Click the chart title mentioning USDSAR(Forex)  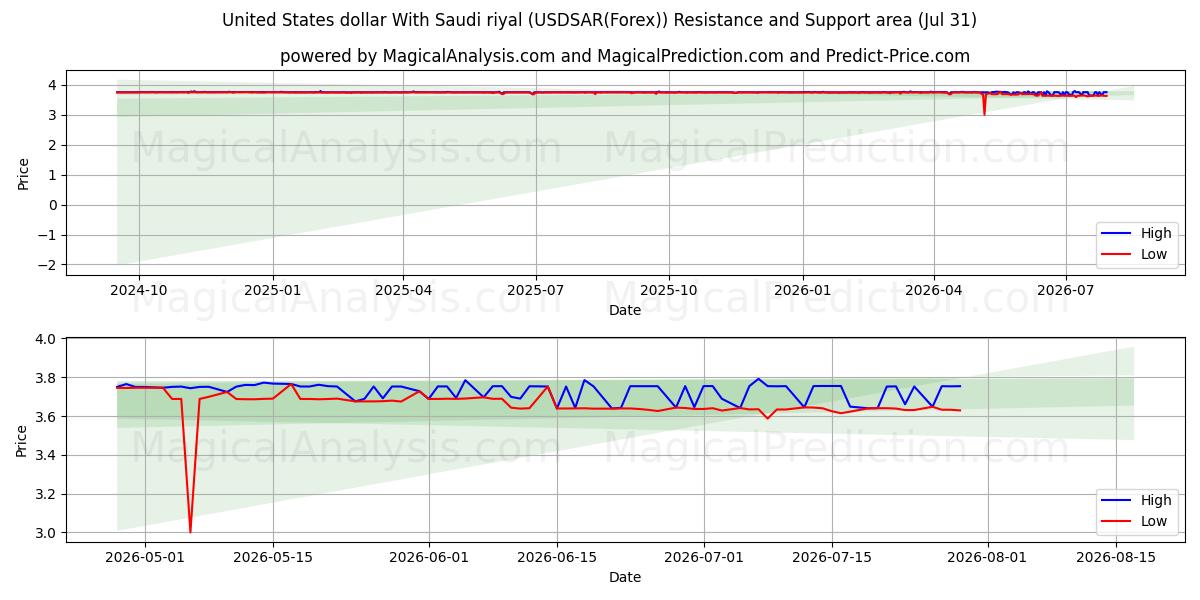[599, 20]
